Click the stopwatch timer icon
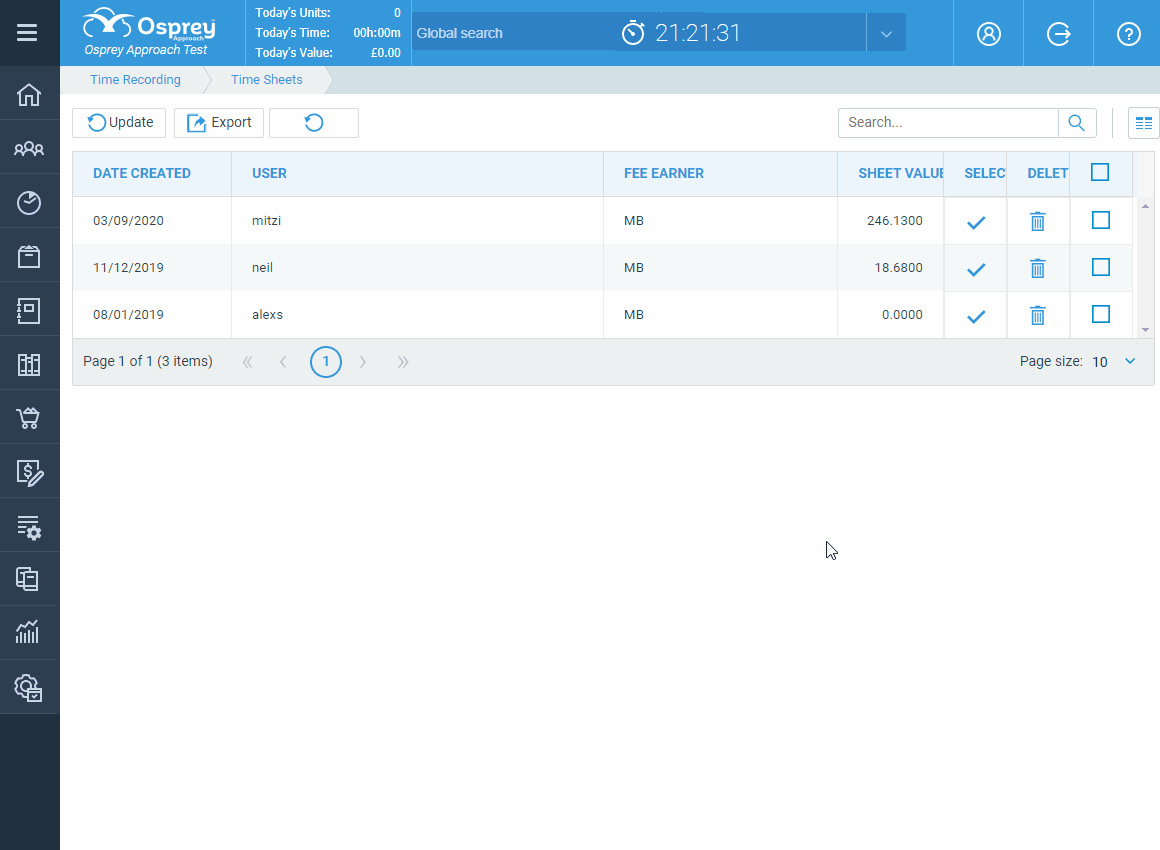 tap(633, 33)
